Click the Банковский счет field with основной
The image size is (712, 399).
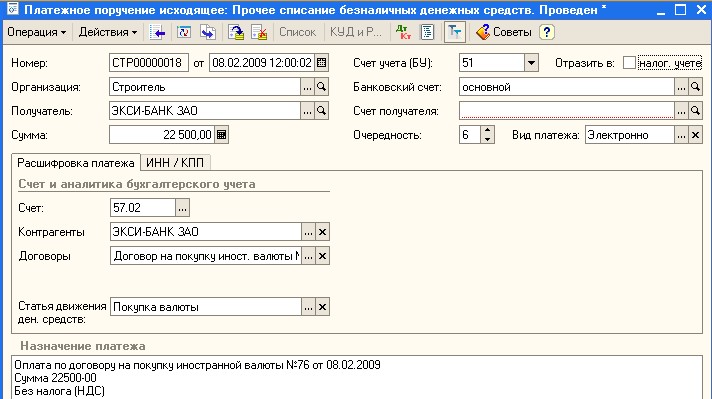(567, 87)
